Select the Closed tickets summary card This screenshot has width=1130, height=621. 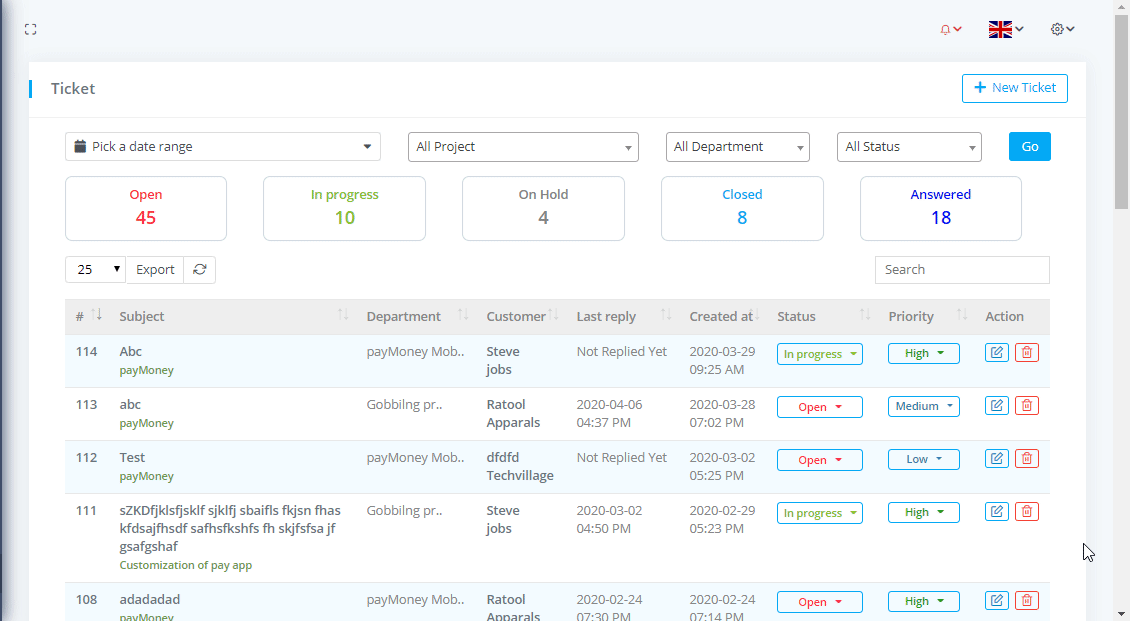coord(742,208)
